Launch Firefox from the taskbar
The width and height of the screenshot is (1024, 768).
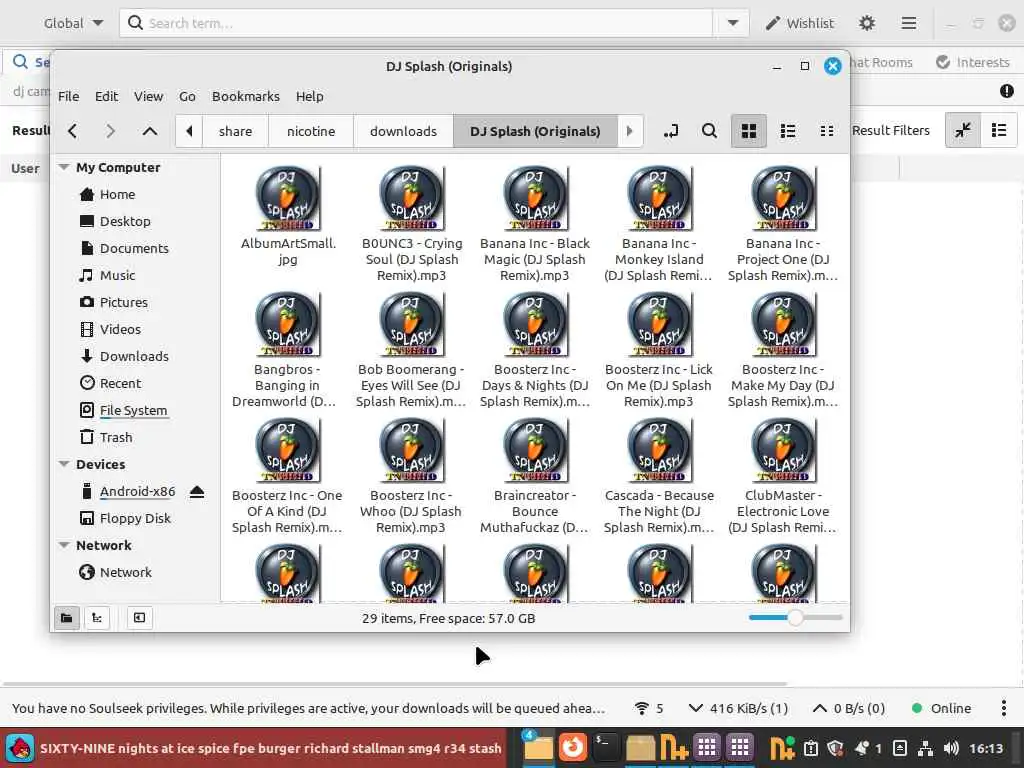[573, 747]
